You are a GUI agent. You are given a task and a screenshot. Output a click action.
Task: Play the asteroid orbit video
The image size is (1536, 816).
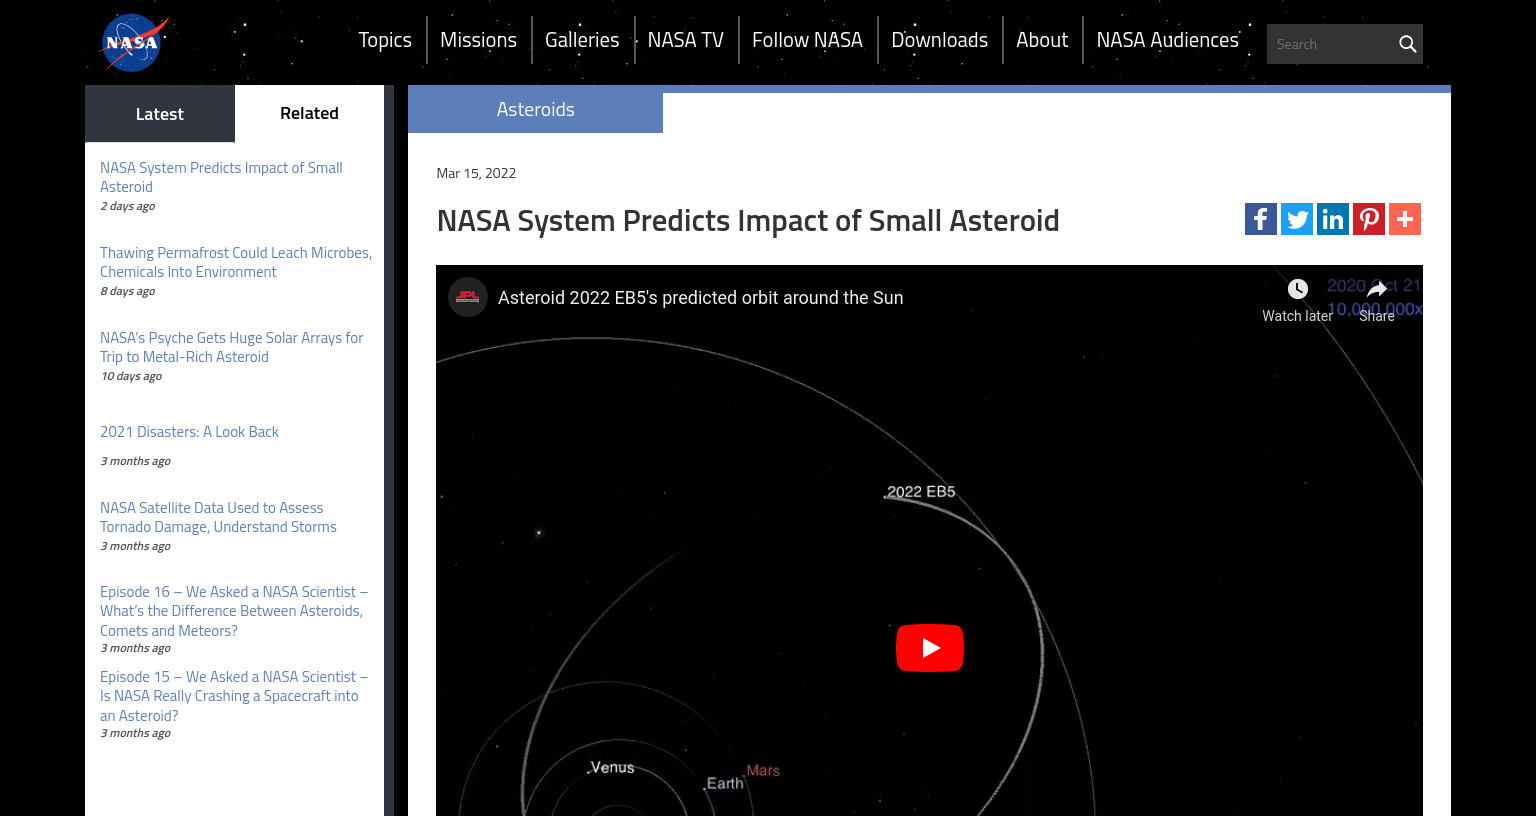[x=930, y=648]
